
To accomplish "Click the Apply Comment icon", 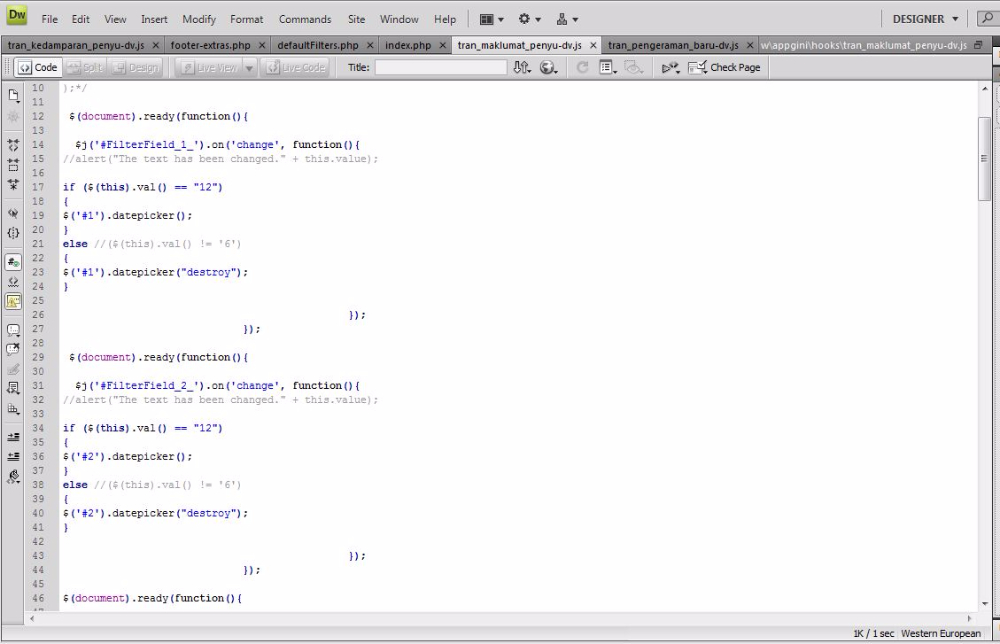I will click(x=13, y=330).
